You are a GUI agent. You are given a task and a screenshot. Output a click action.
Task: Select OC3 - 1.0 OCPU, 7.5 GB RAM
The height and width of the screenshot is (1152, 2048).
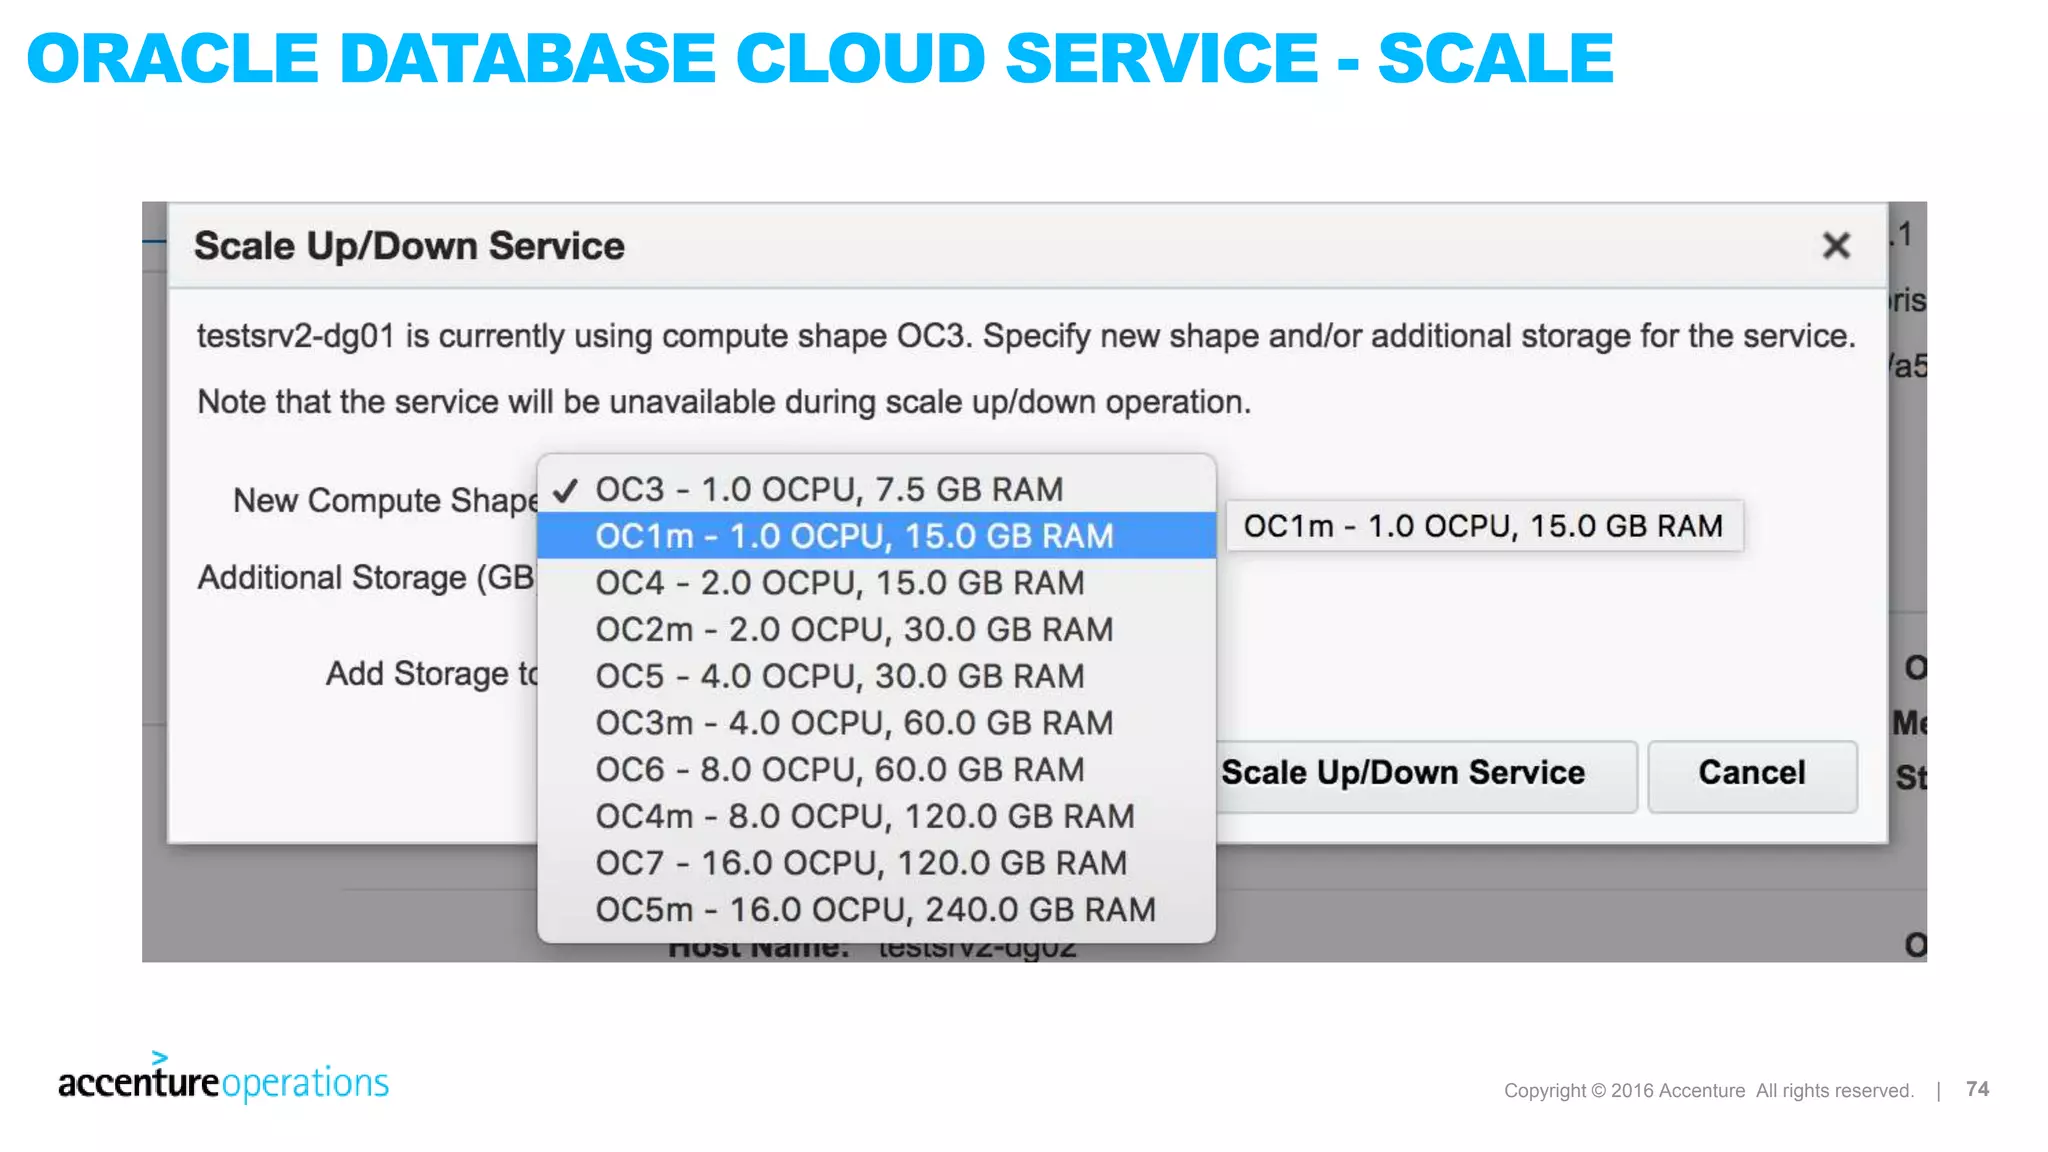876,489
